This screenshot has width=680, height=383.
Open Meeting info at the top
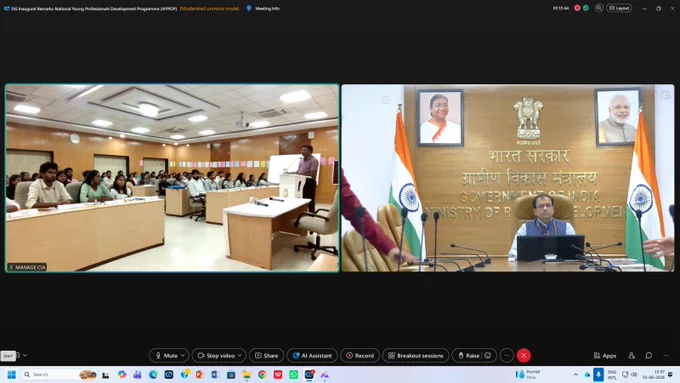point(263,8)
